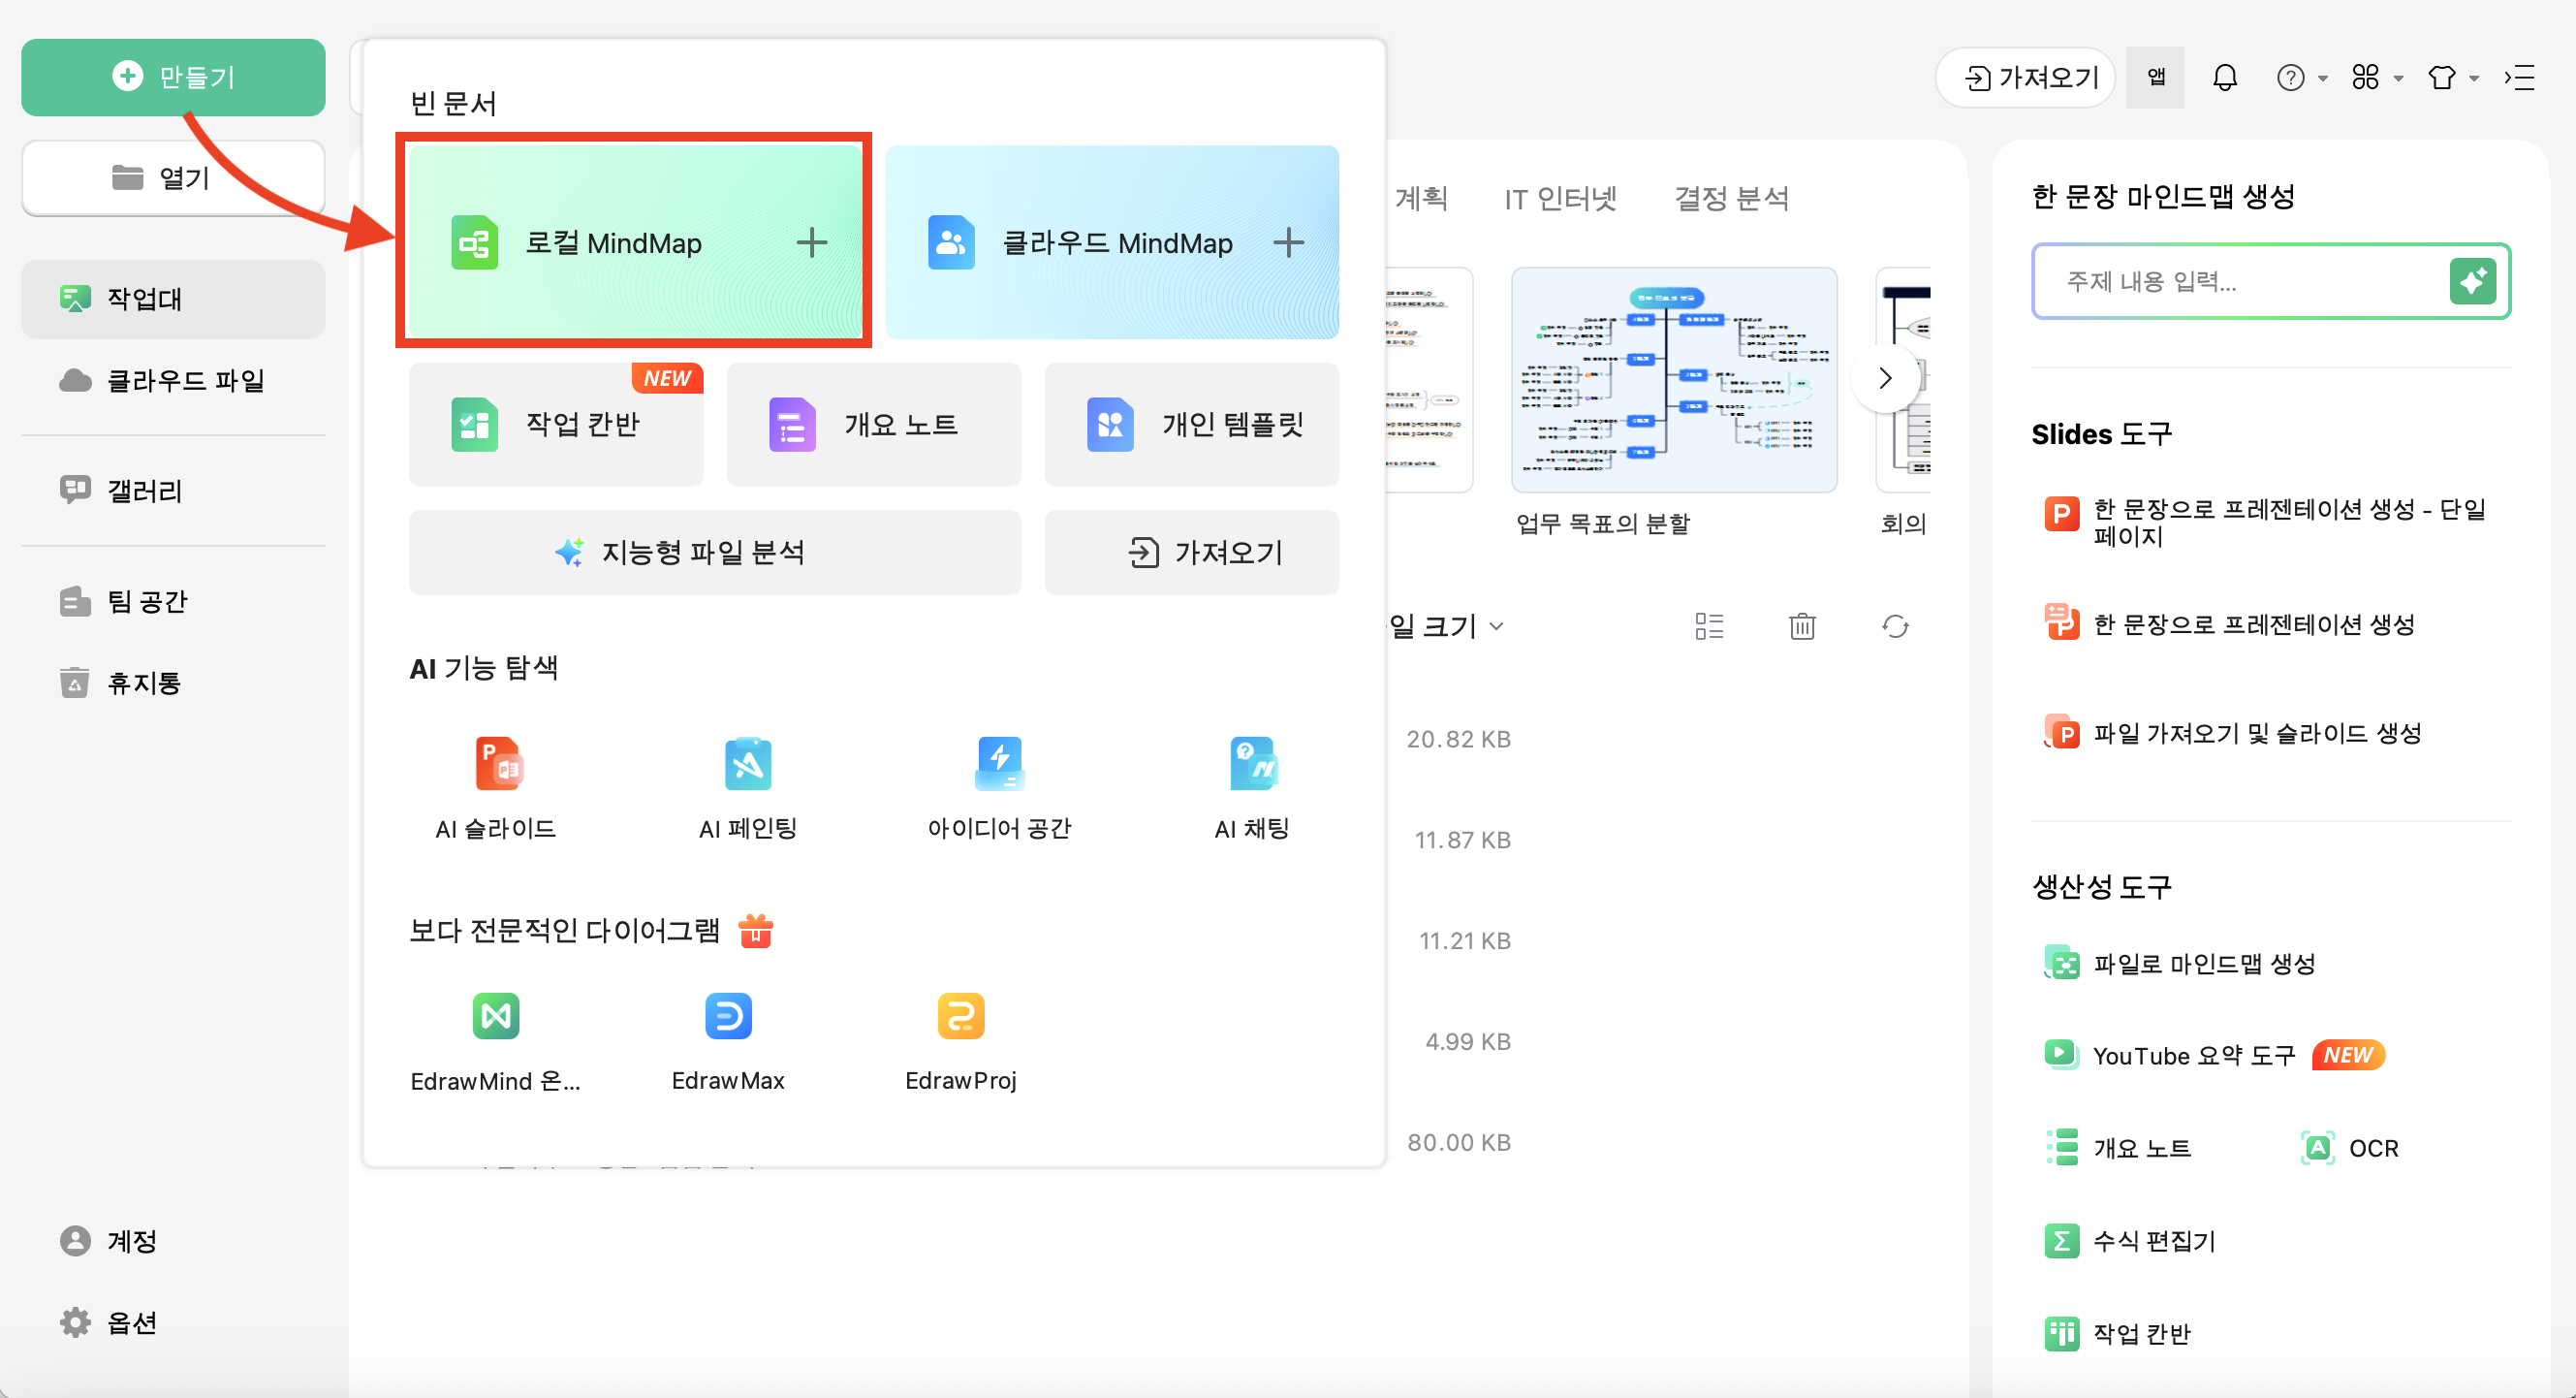Switch to the IT 인터넷 template tab
The image size is (2576, 1398).
tap(1560, 198)
